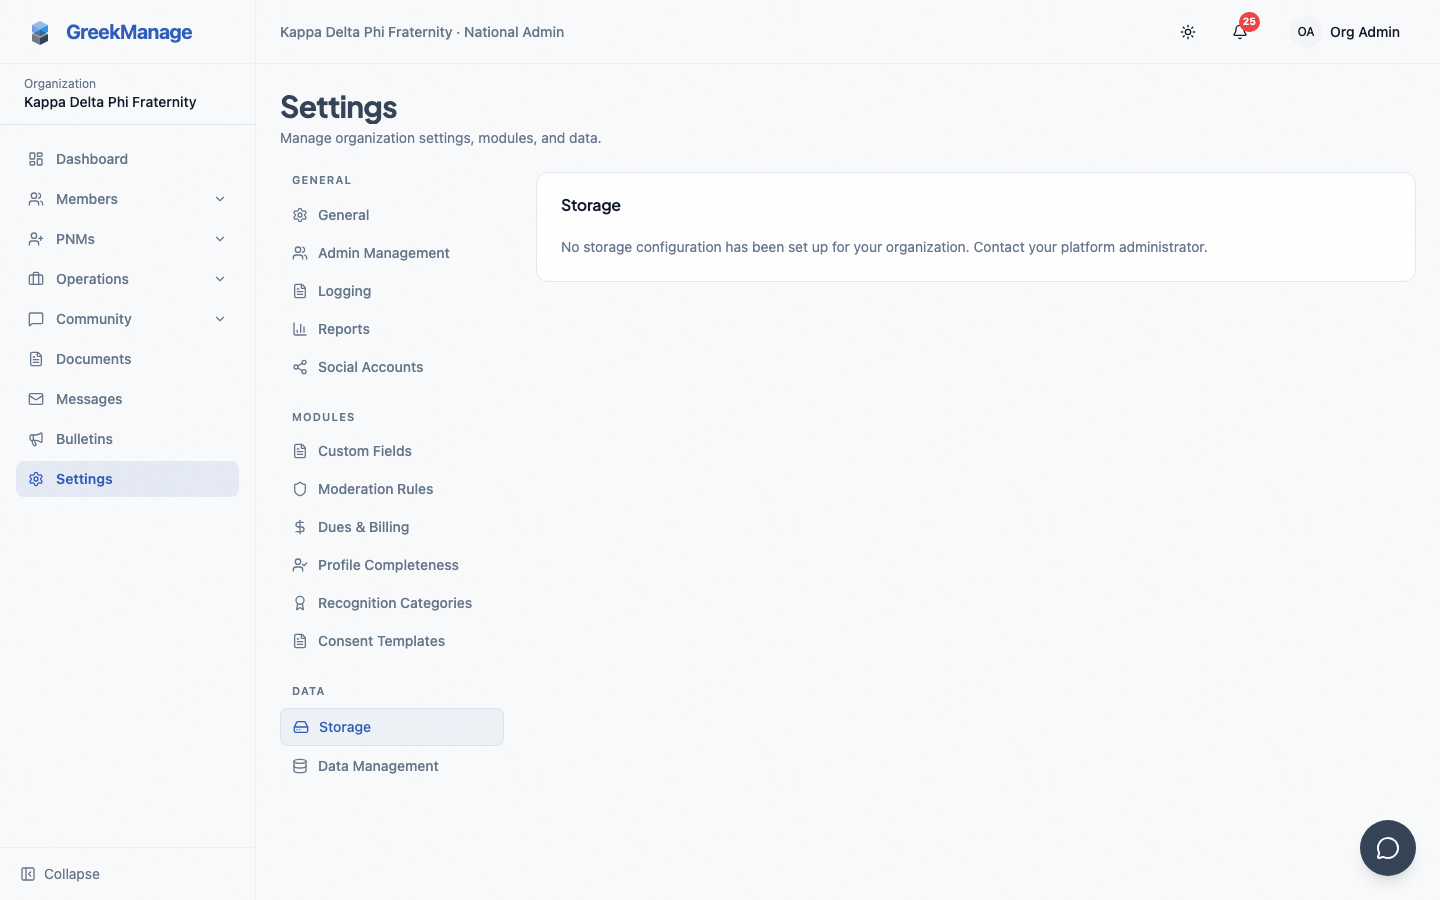This screenshot has height=900, width=1440.
Task: Toggle the light/dark theme sun icon
Action: tap(1188, 32)
